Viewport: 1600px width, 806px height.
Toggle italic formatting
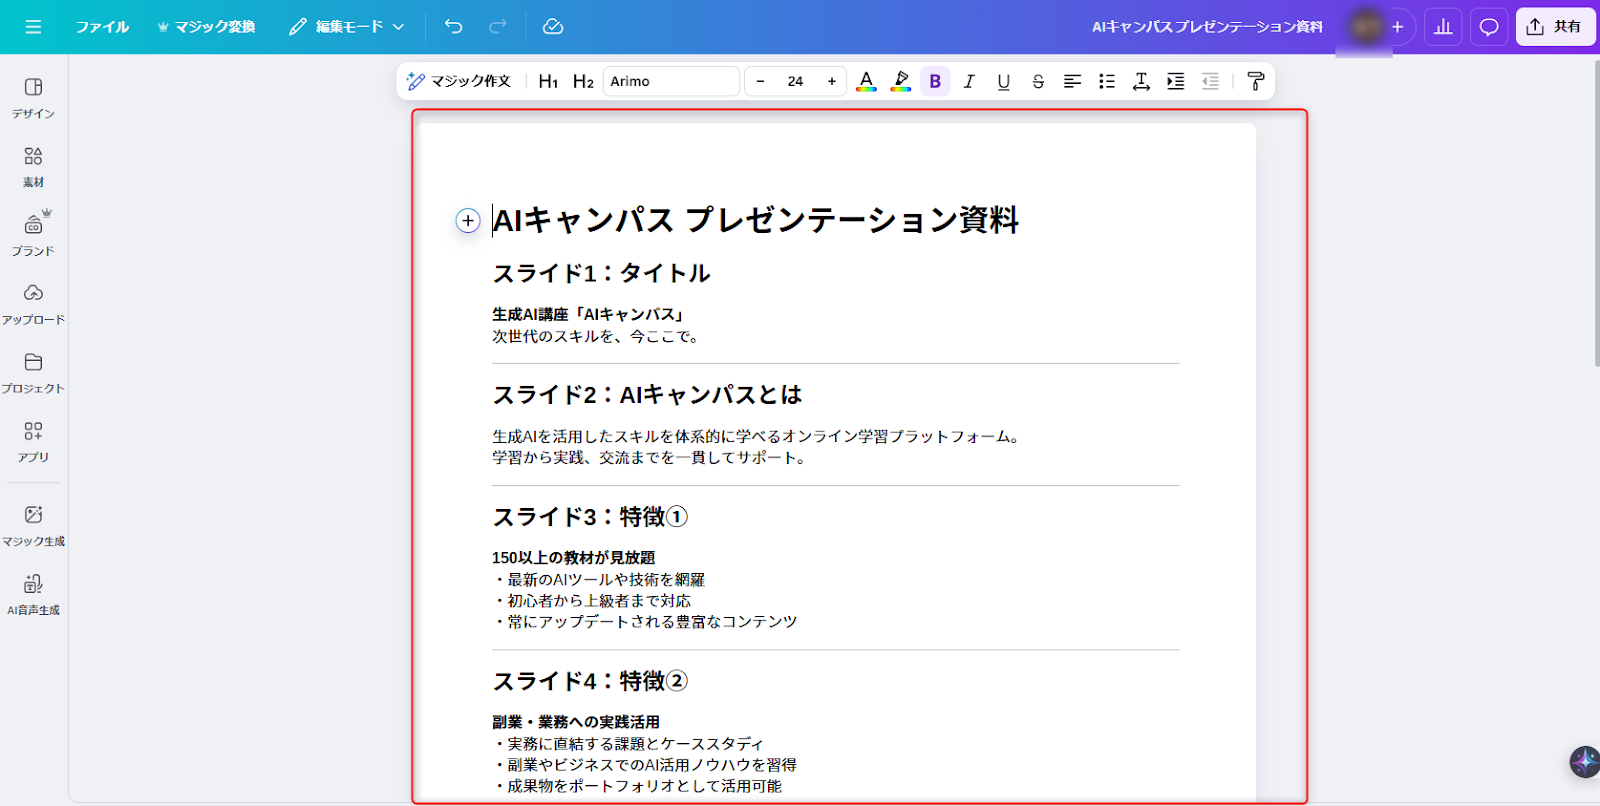point(969,81)
